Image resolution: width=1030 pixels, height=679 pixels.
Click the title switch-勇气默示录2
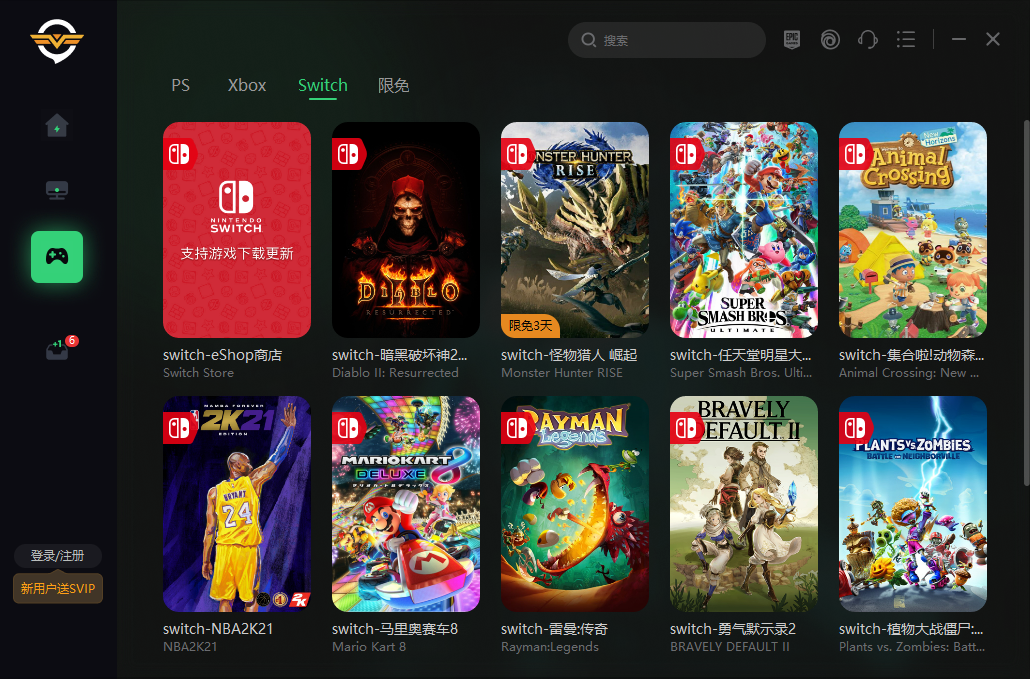[733, 629]
